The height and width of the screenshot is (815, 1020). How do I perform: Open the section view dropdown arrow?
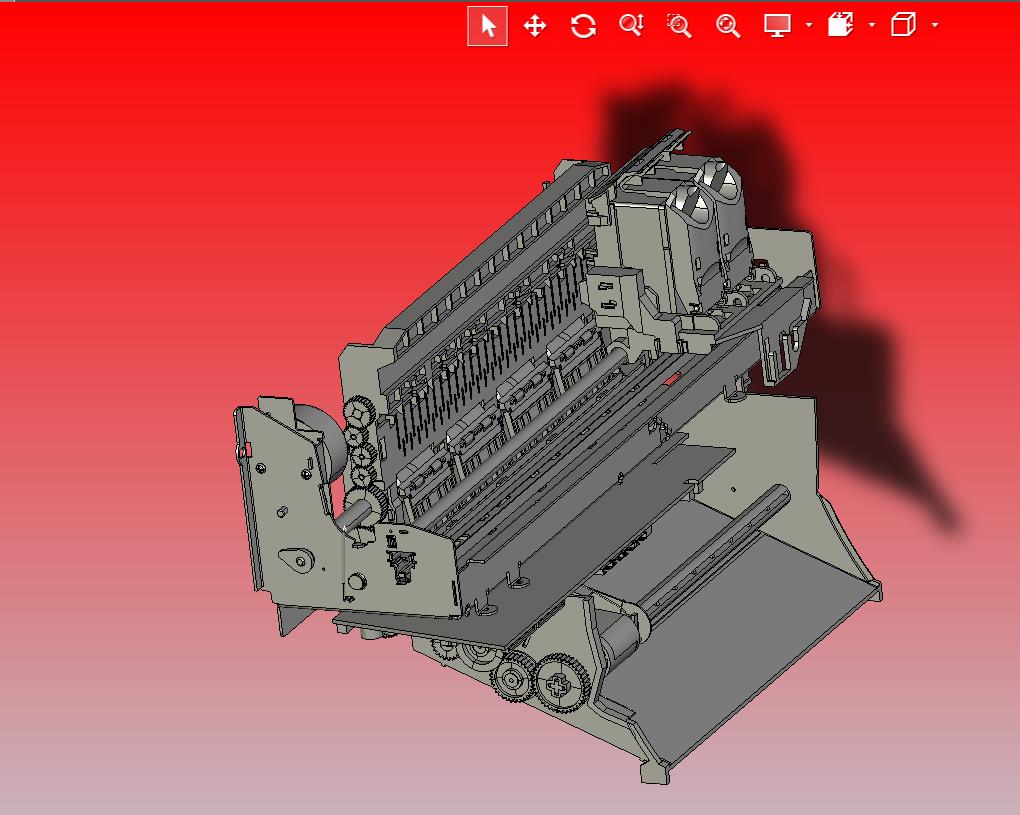[872, 25]
